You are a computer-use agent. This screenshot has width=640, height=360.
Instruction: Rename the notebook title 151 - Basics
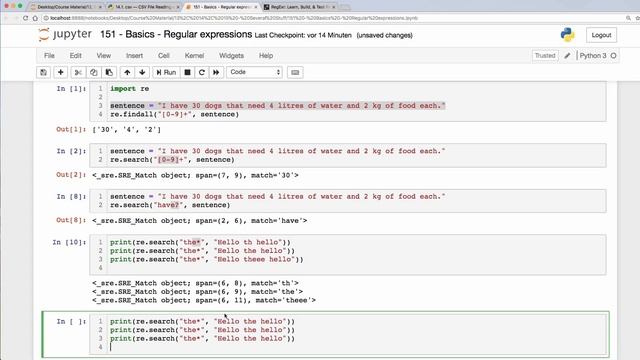176,34
